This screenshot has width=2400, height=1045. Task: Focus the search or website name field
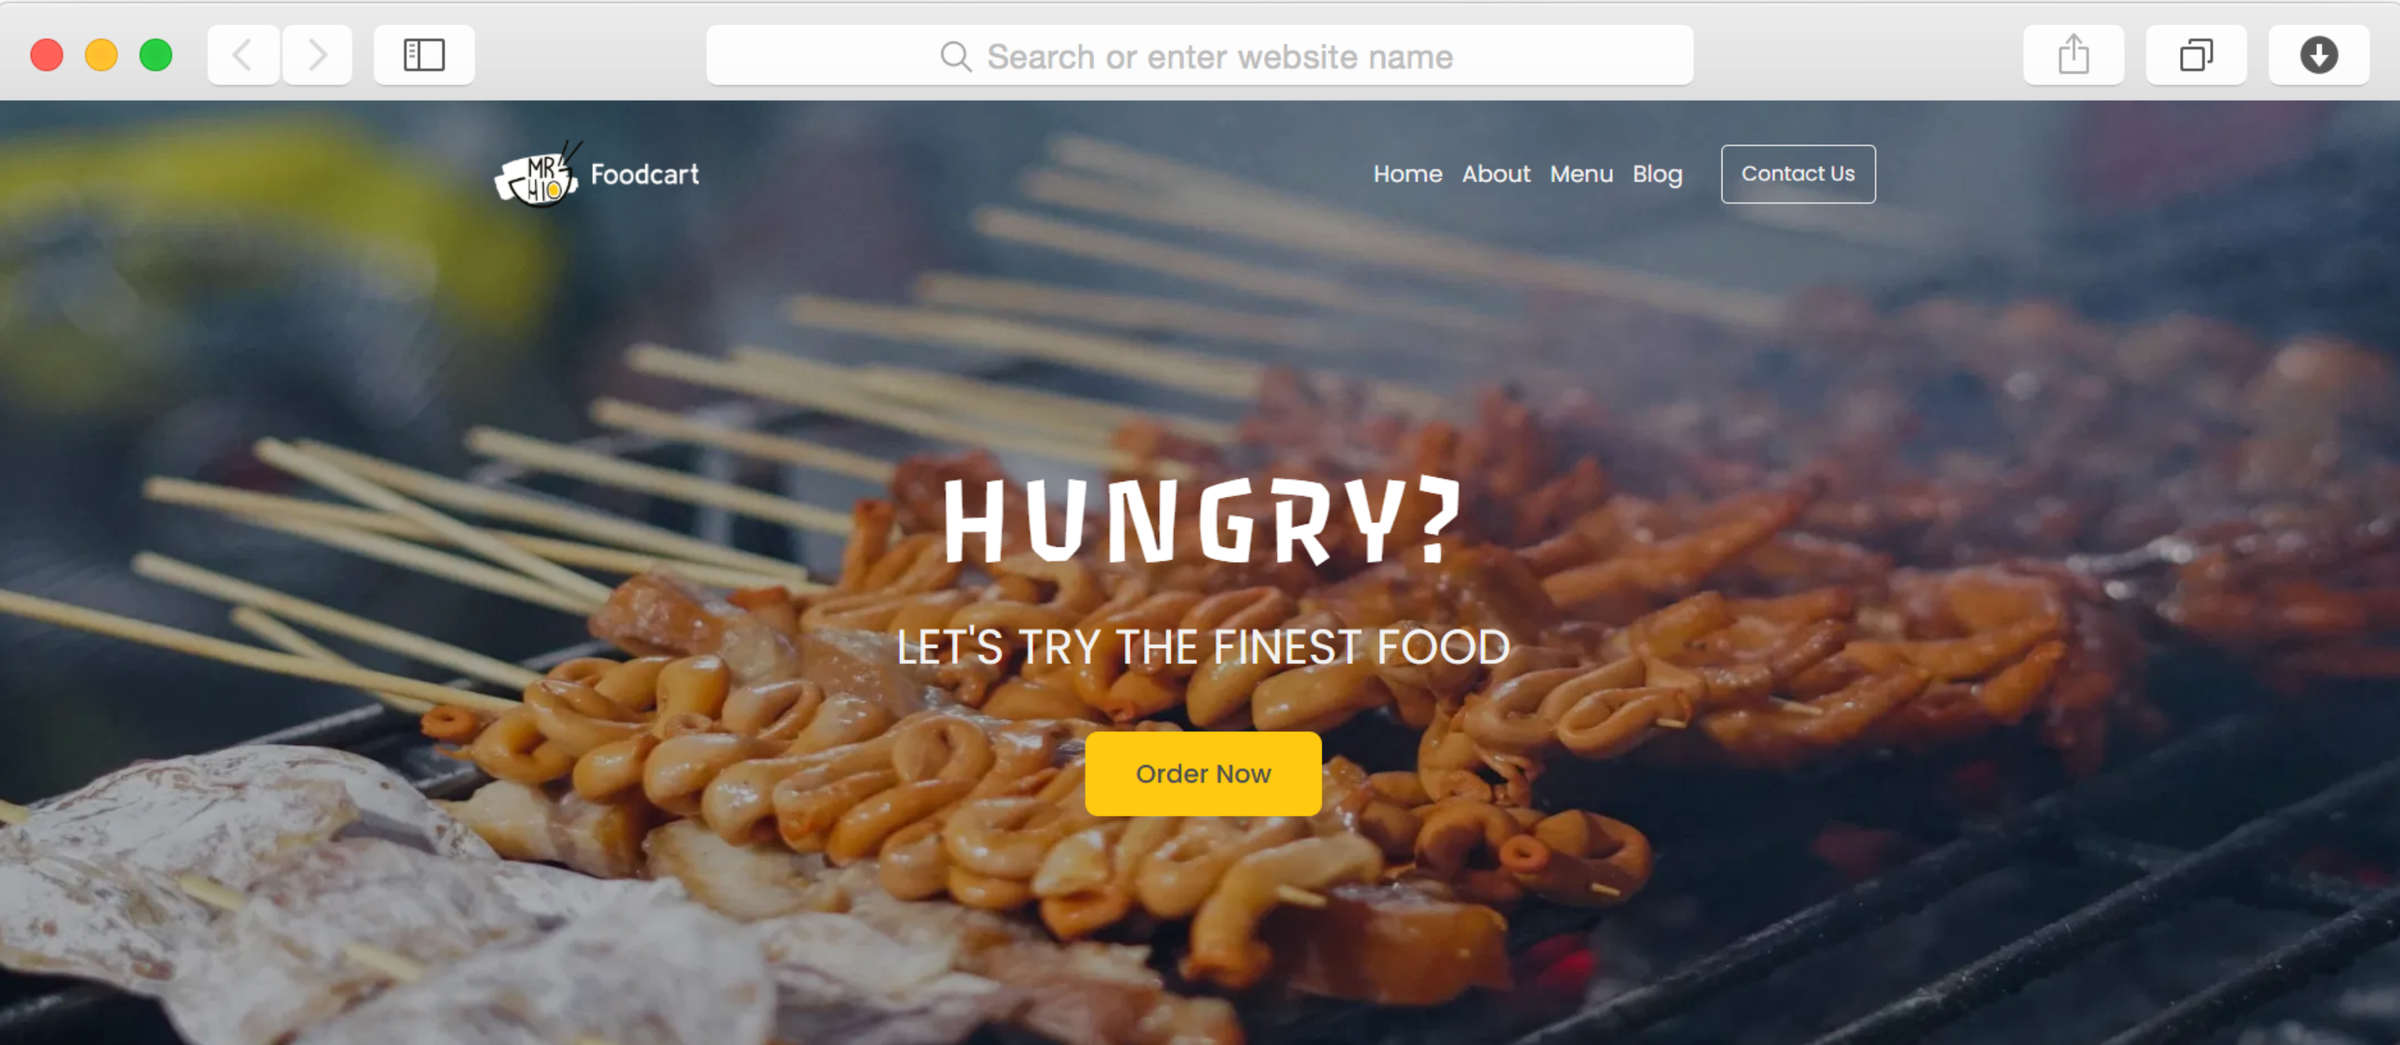pyautogui.click(x=1199, y=56)
